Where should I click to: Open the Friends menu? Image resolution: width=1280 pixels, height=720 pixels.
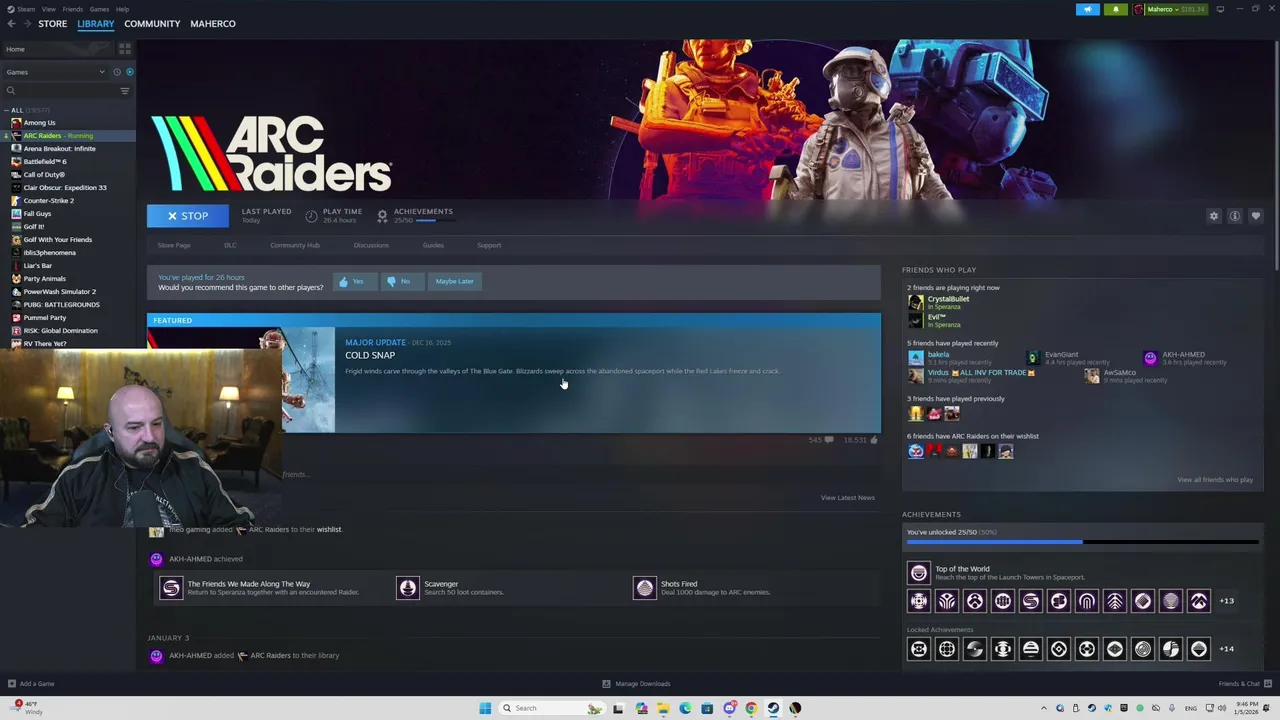73,9
